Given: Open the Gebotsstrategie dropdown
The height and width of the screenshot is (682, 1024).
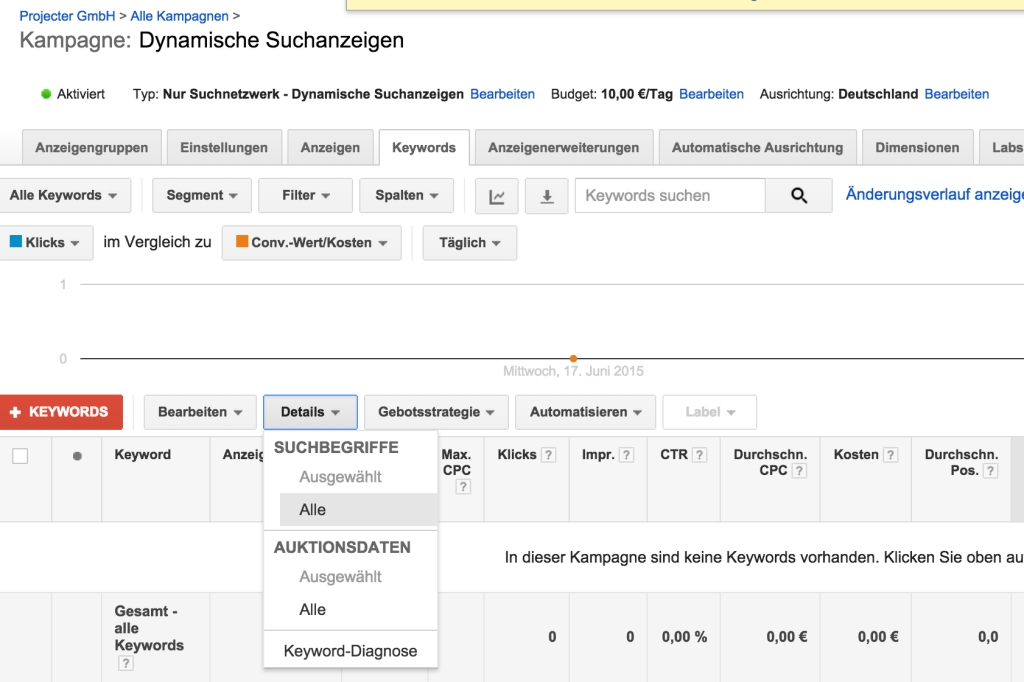Looking at the screenshot, I should [436, 412].
